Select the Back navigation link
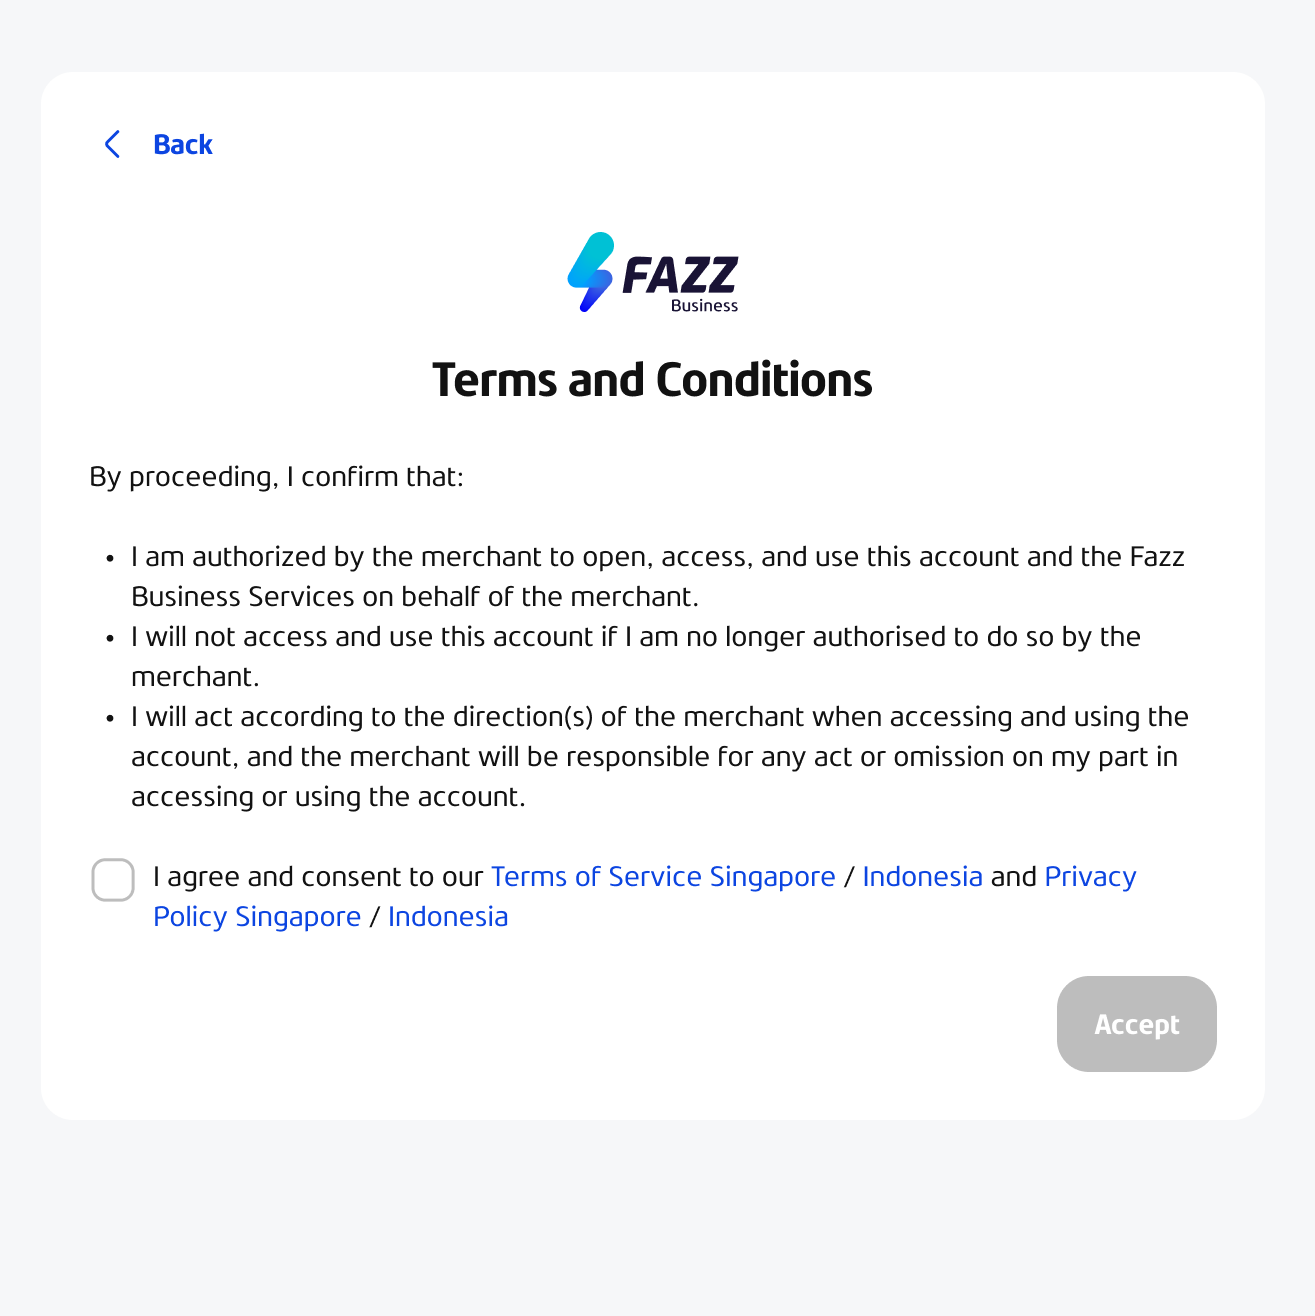The height and width of the screenshot is (1316, 1315). 183,144
